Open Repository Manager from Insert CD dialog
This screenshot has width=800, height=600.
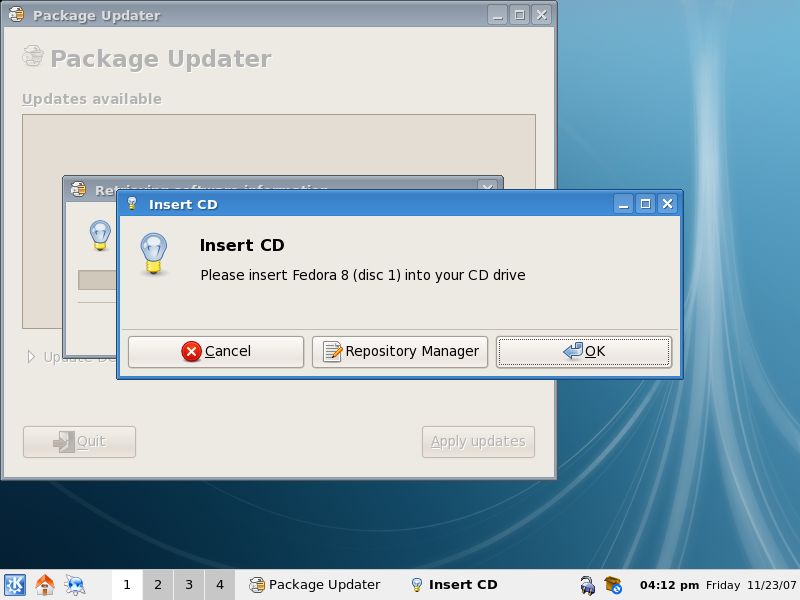[400, 352]
